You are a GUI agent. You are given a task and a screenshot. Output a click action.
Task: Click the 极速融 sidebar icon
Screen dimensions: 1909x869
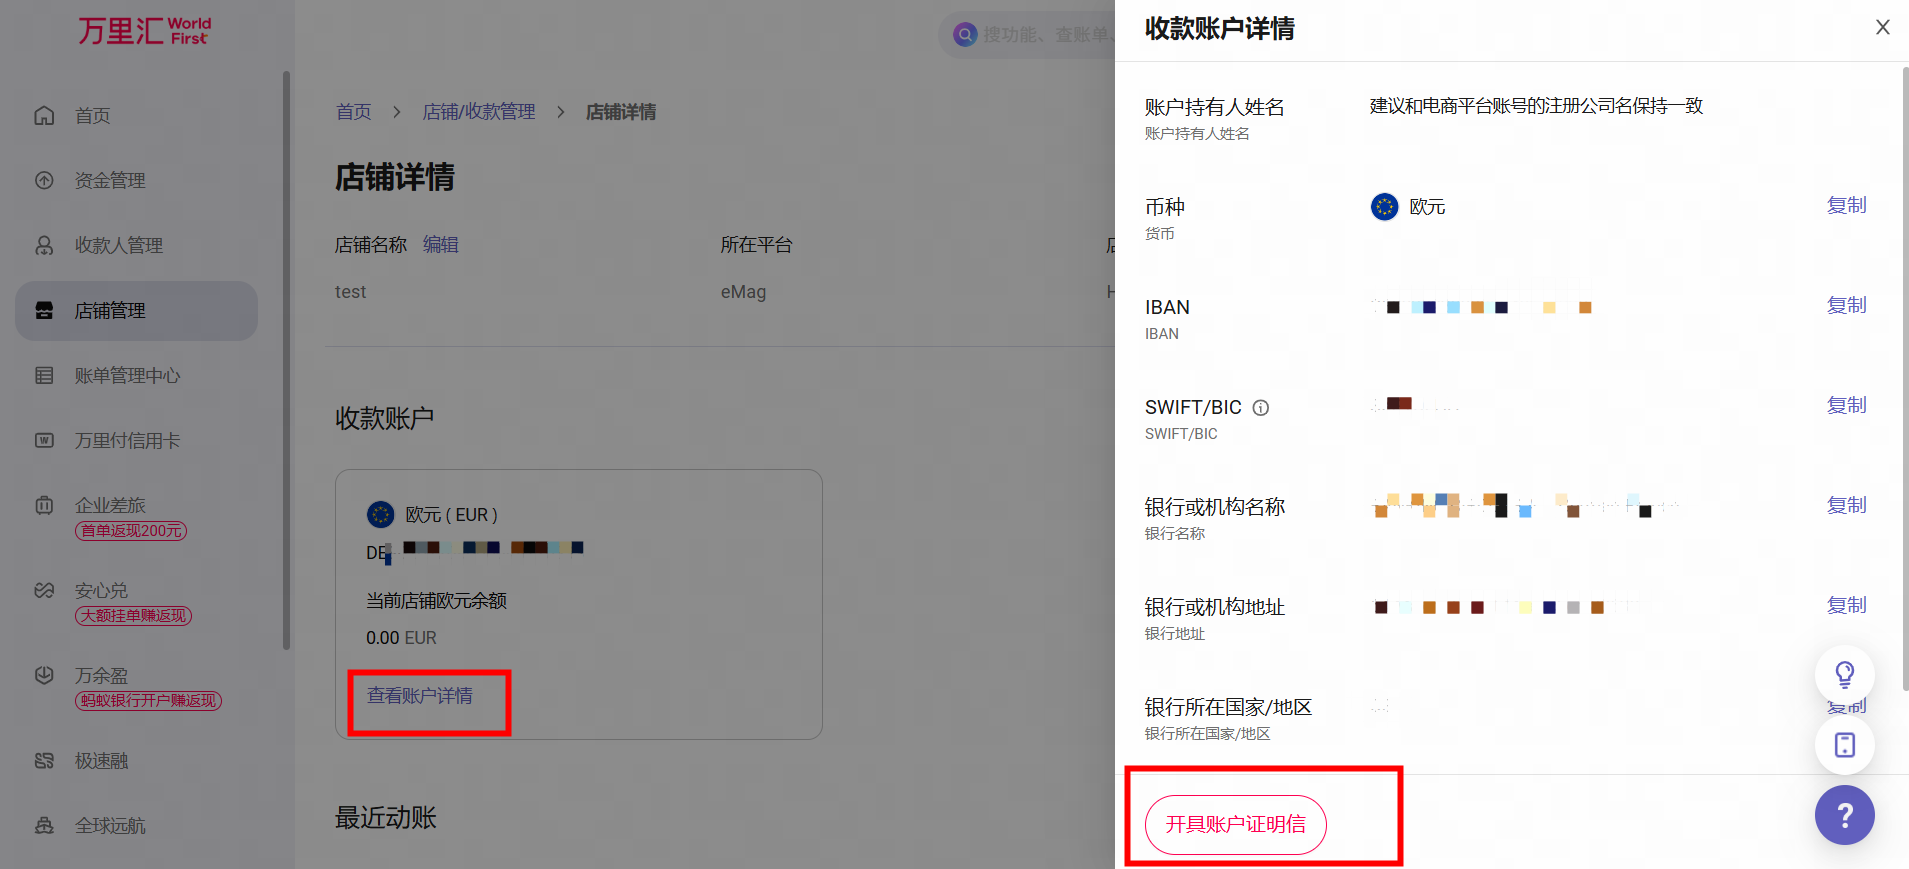click(44, 760)
